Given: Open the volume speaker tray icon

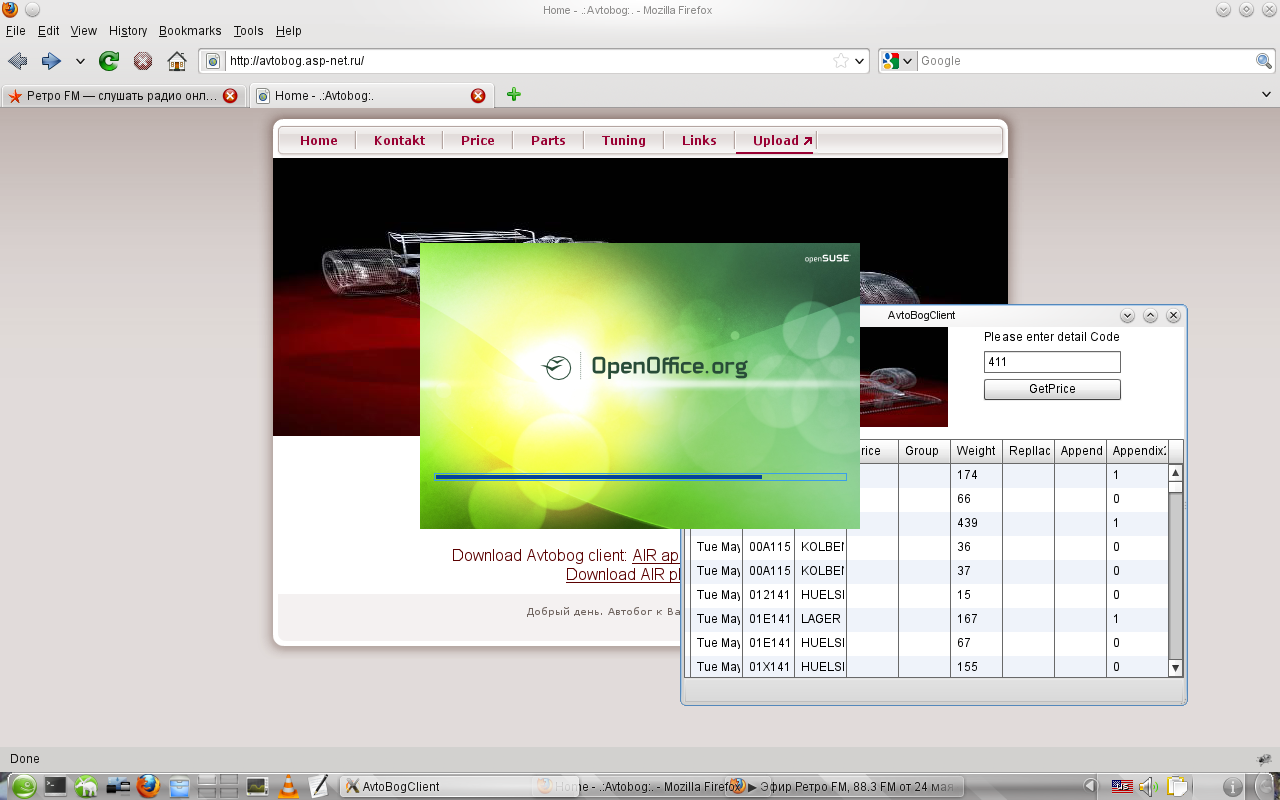Looking at the screenshot, I should pyautogui.click(x=1148, y=786).
